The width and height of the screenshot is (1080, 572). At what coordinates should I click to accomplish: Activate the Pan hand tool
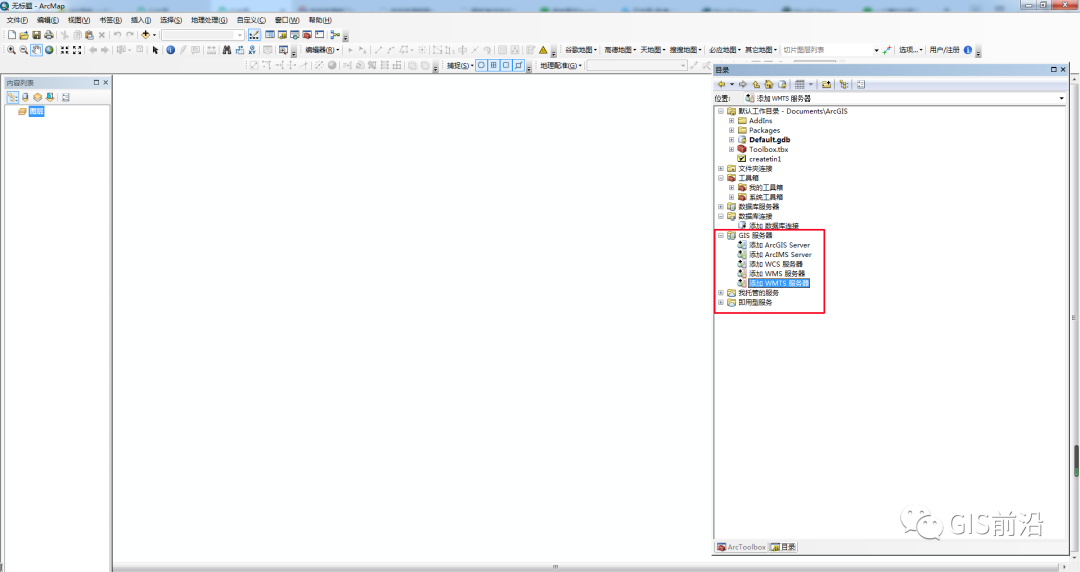tap(37, 50)
